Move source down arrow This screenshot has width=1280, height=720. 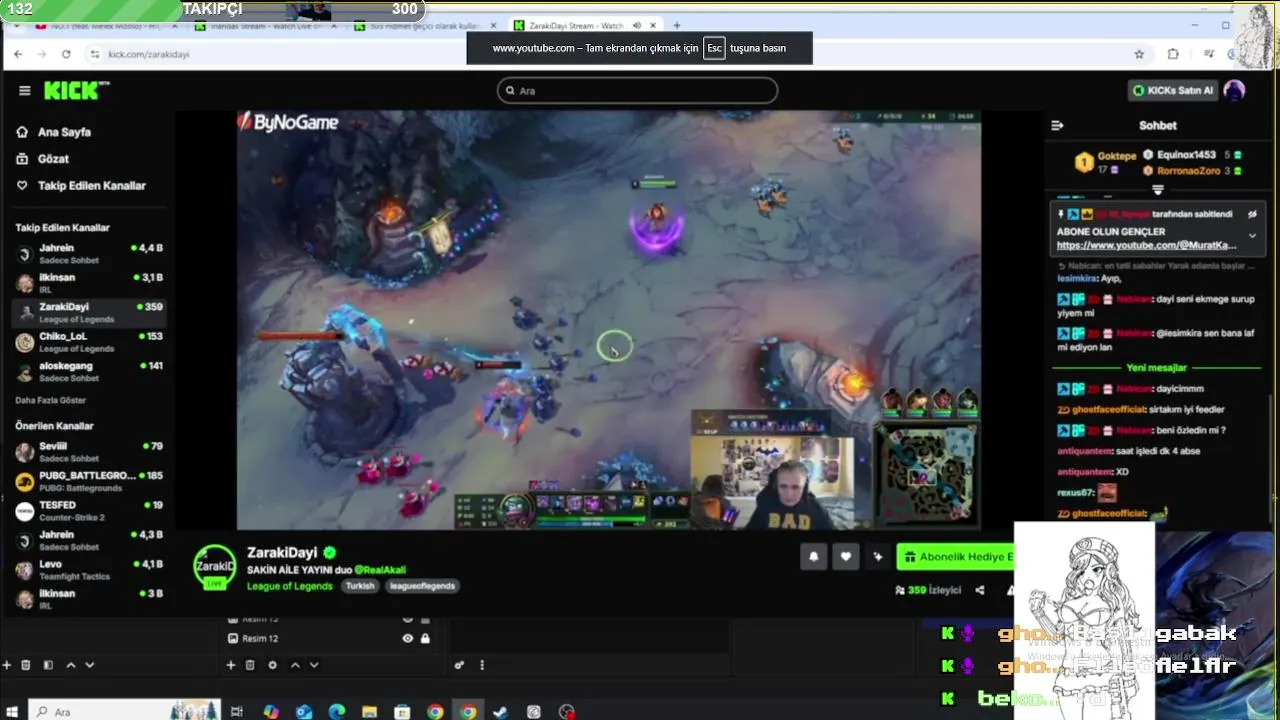[x=314, y=665]
